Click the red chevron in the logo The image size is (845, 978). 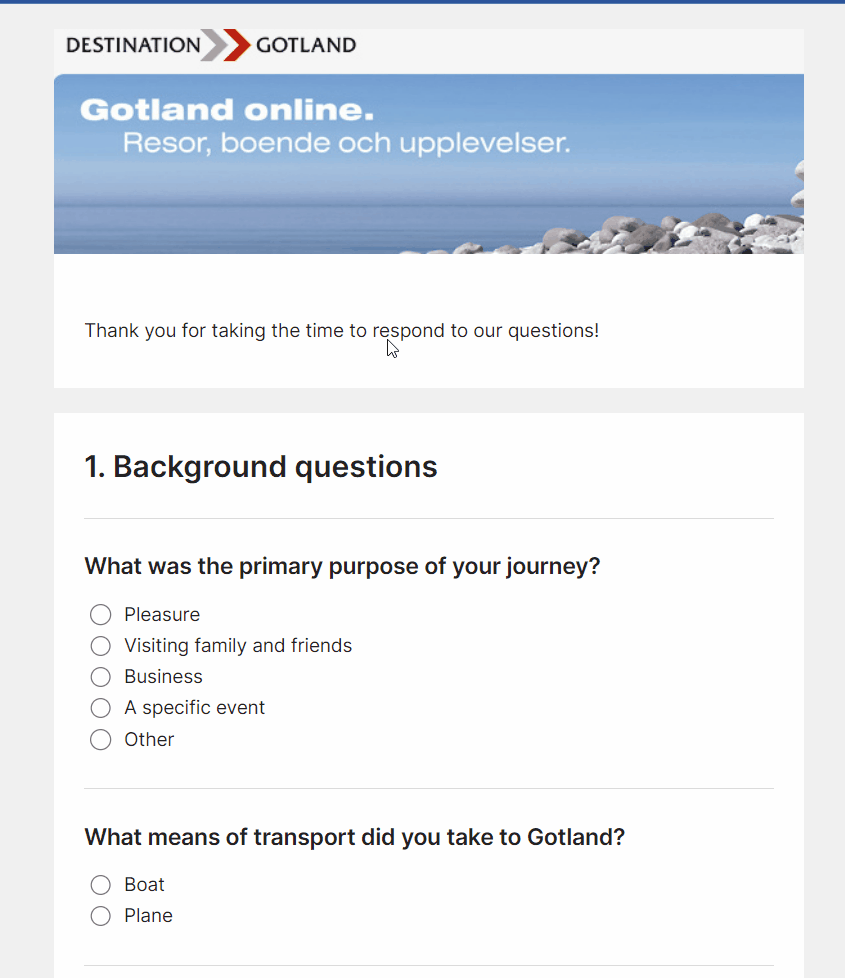[x=238, y=45]
